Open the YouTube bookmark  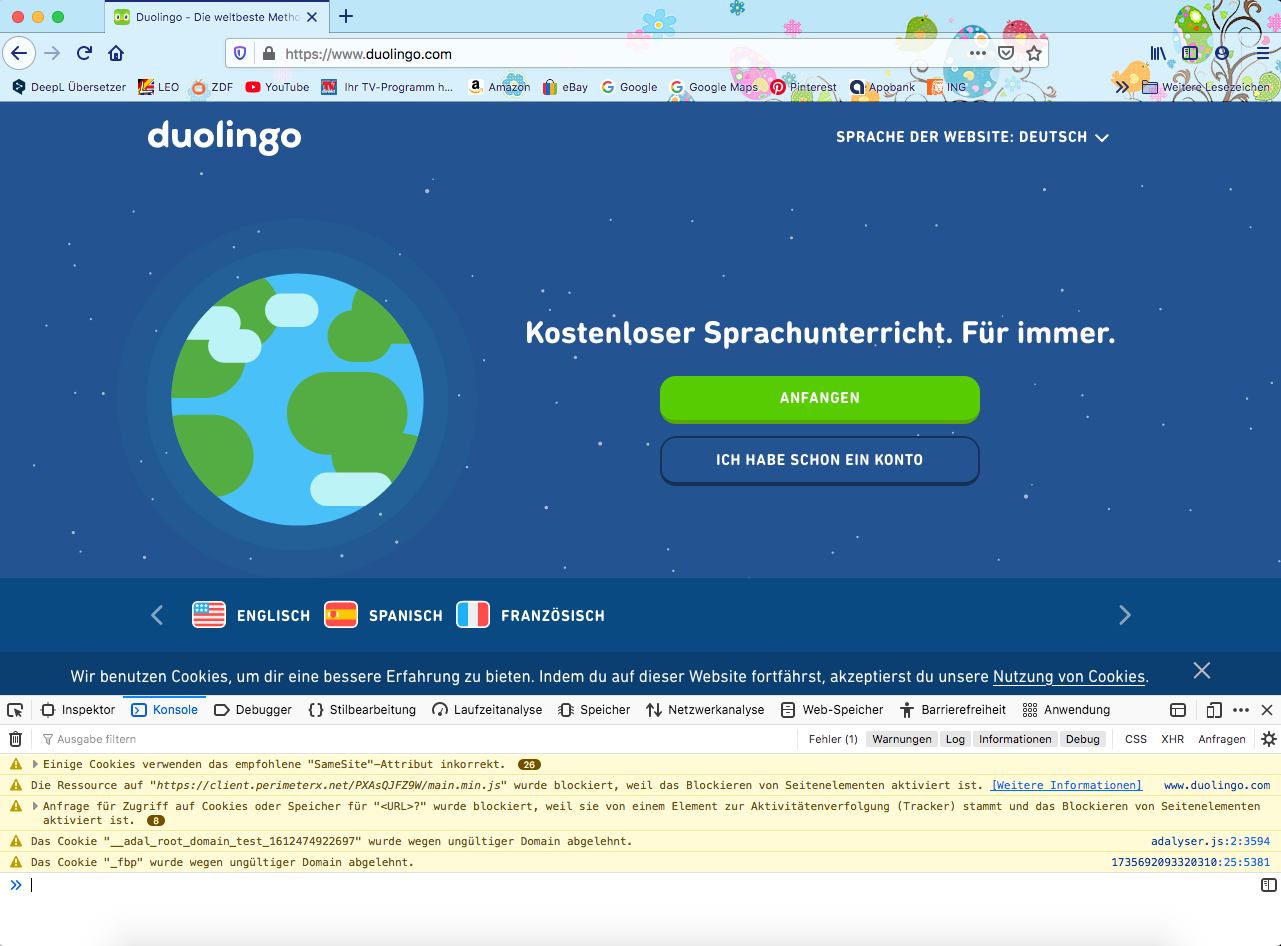(x=277, y=87)
